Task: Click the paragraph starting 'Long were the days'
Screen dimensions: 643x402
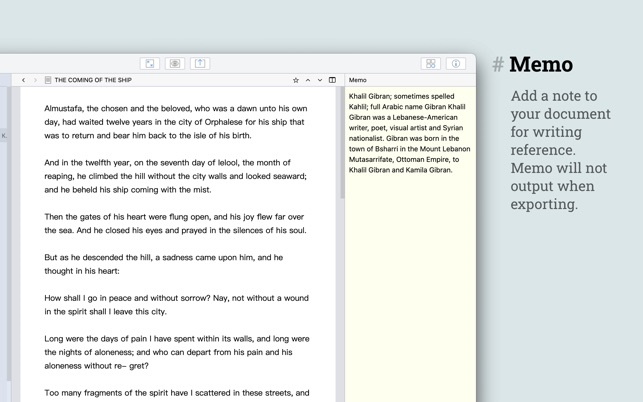Action: 177,352
